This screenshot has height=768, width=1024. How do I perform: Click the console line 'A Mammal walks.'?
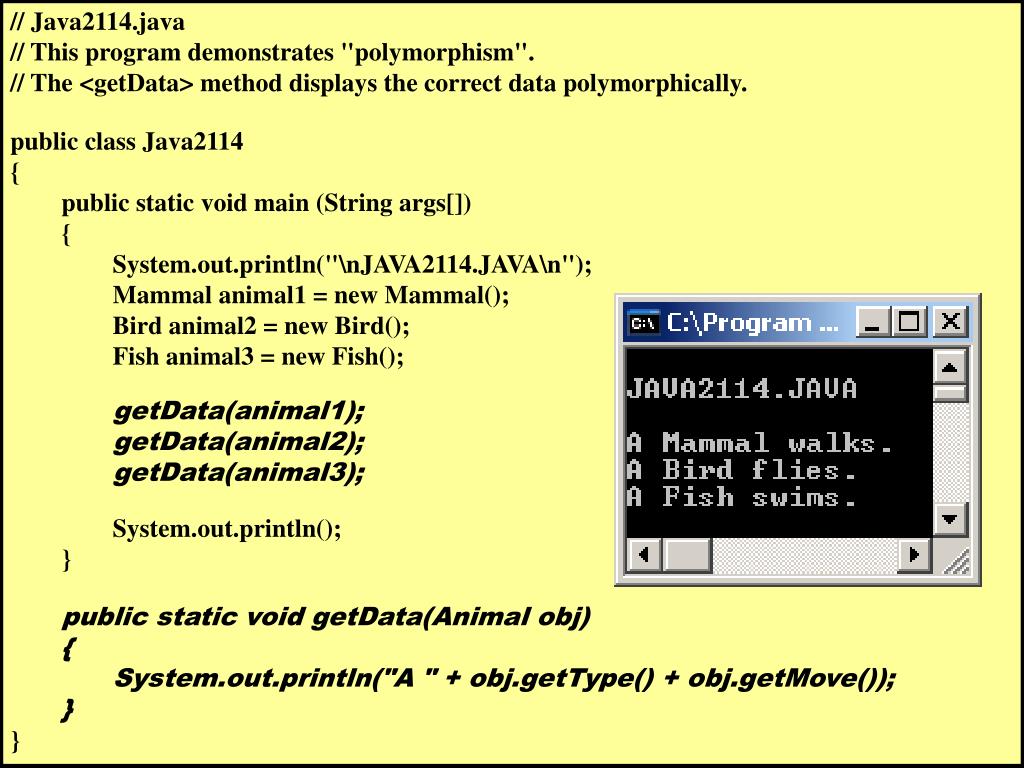[x=760, y=443]
